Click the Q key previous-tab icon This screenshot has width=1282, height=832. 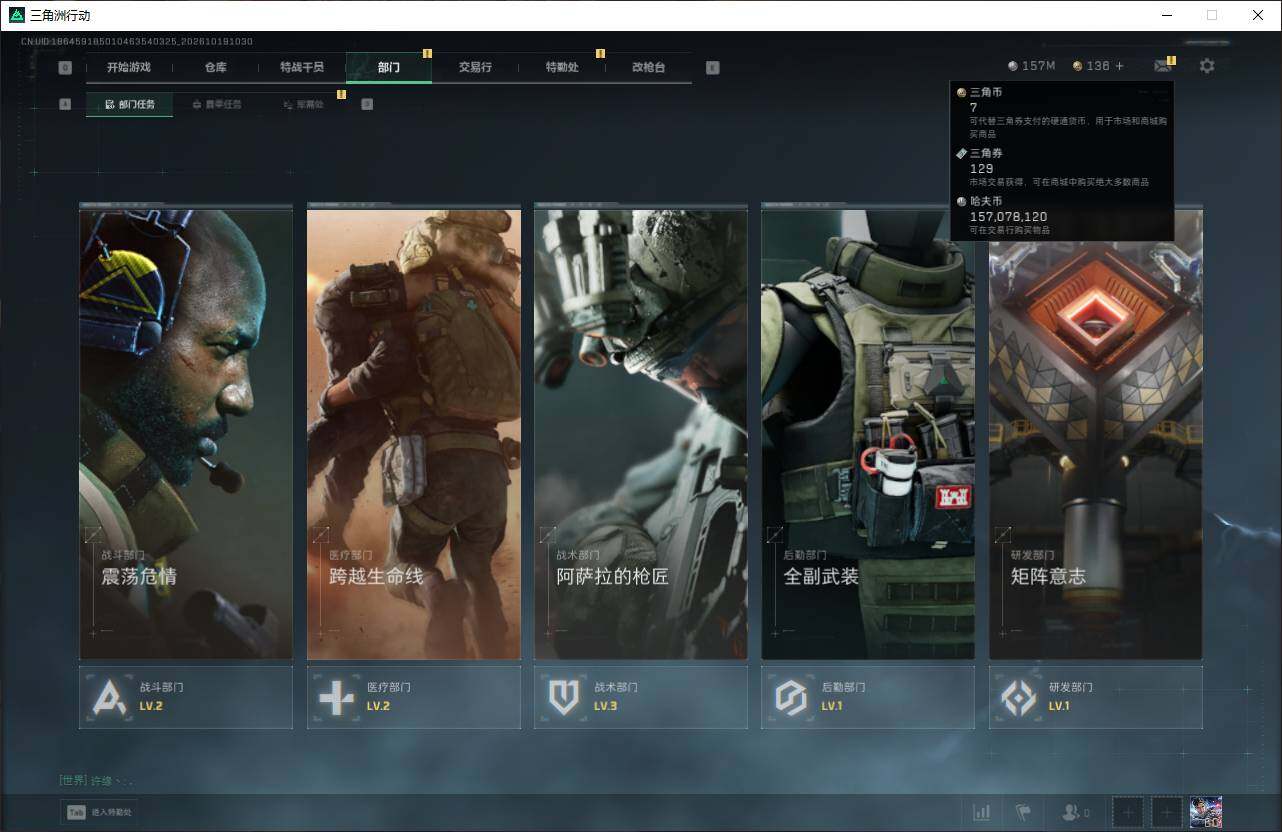pyautogui.click(x=65, y=68)
